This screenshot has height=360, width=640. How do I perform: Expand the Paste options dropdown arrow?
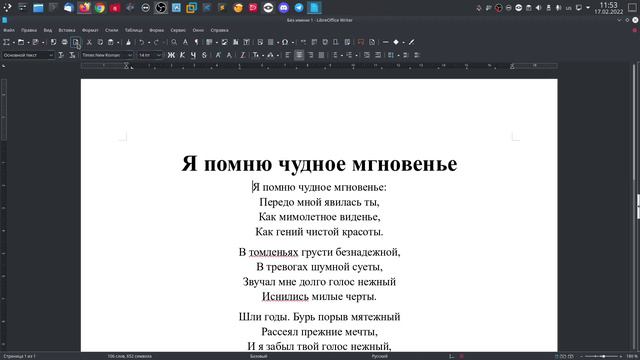pos(118,42)
